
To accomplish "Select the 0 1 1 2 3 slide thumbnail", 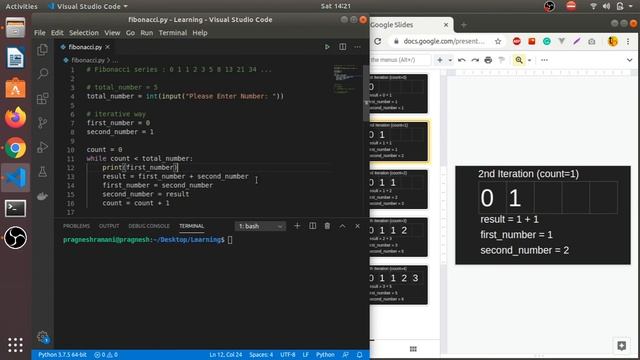I will 399,285.
